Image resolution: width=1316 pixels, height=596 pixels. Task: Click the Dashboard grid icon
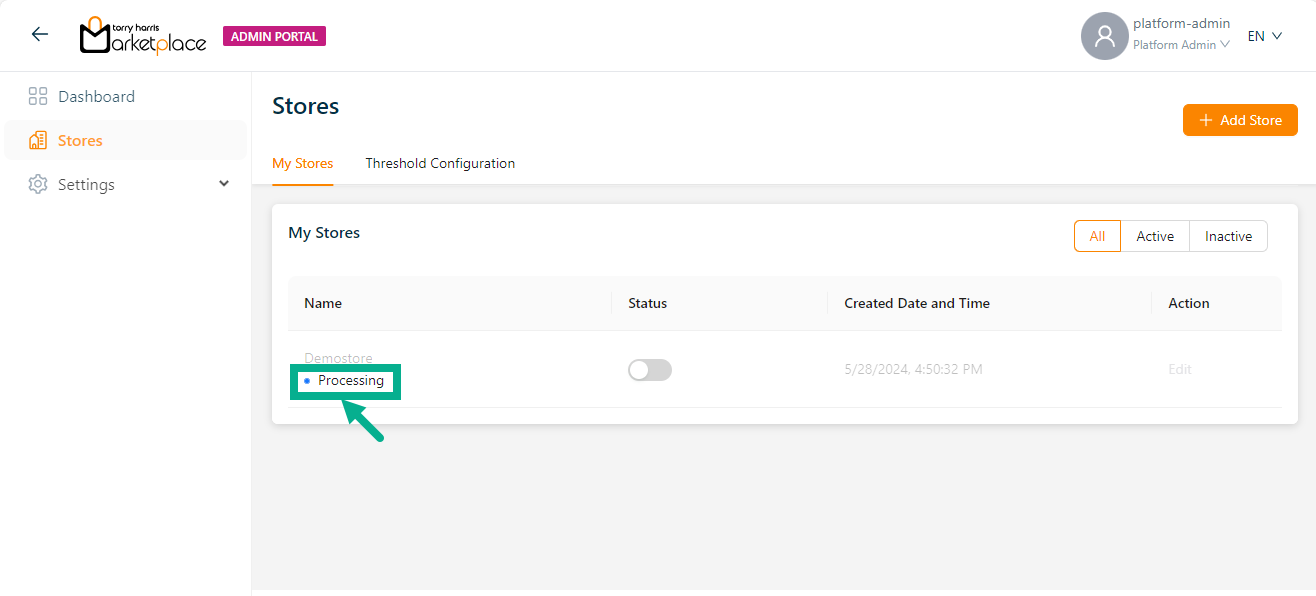38,97
